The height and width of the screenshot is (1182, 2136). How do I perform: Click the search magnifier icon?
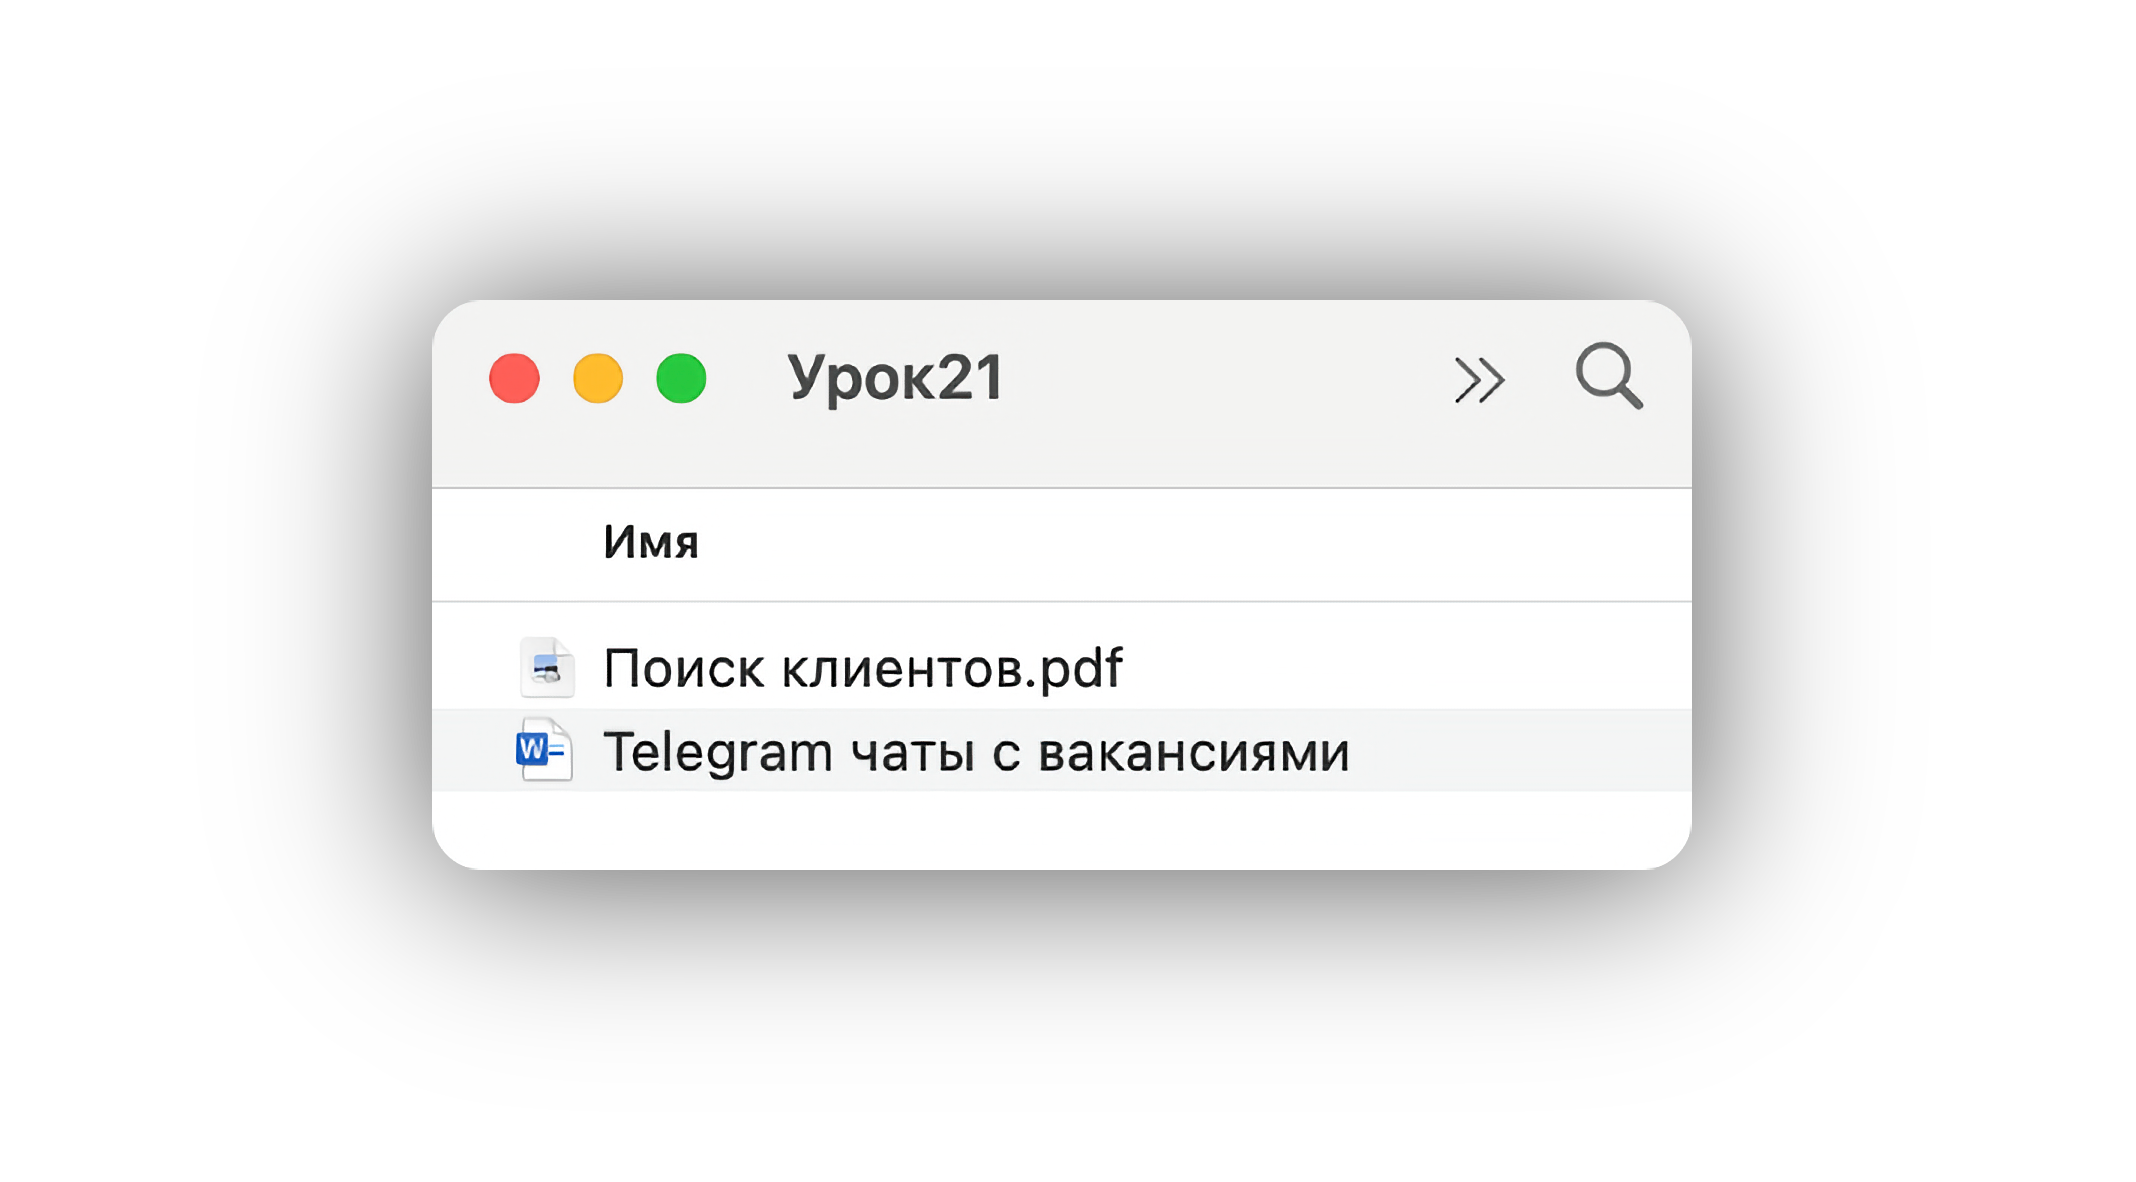[1608, 377]
